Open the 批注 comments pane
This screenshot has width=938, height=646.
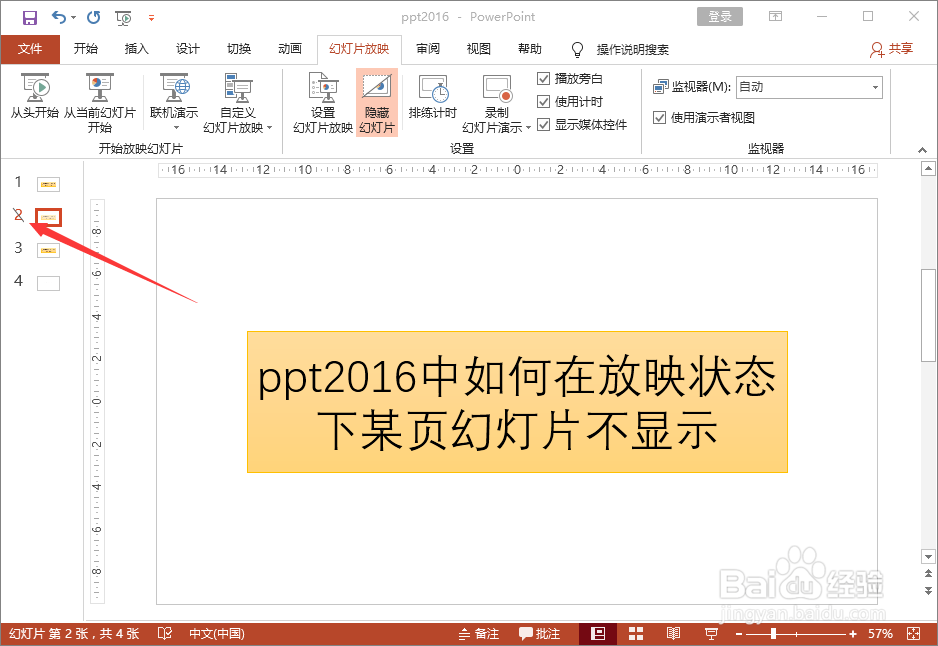click(x=539, y=634)
